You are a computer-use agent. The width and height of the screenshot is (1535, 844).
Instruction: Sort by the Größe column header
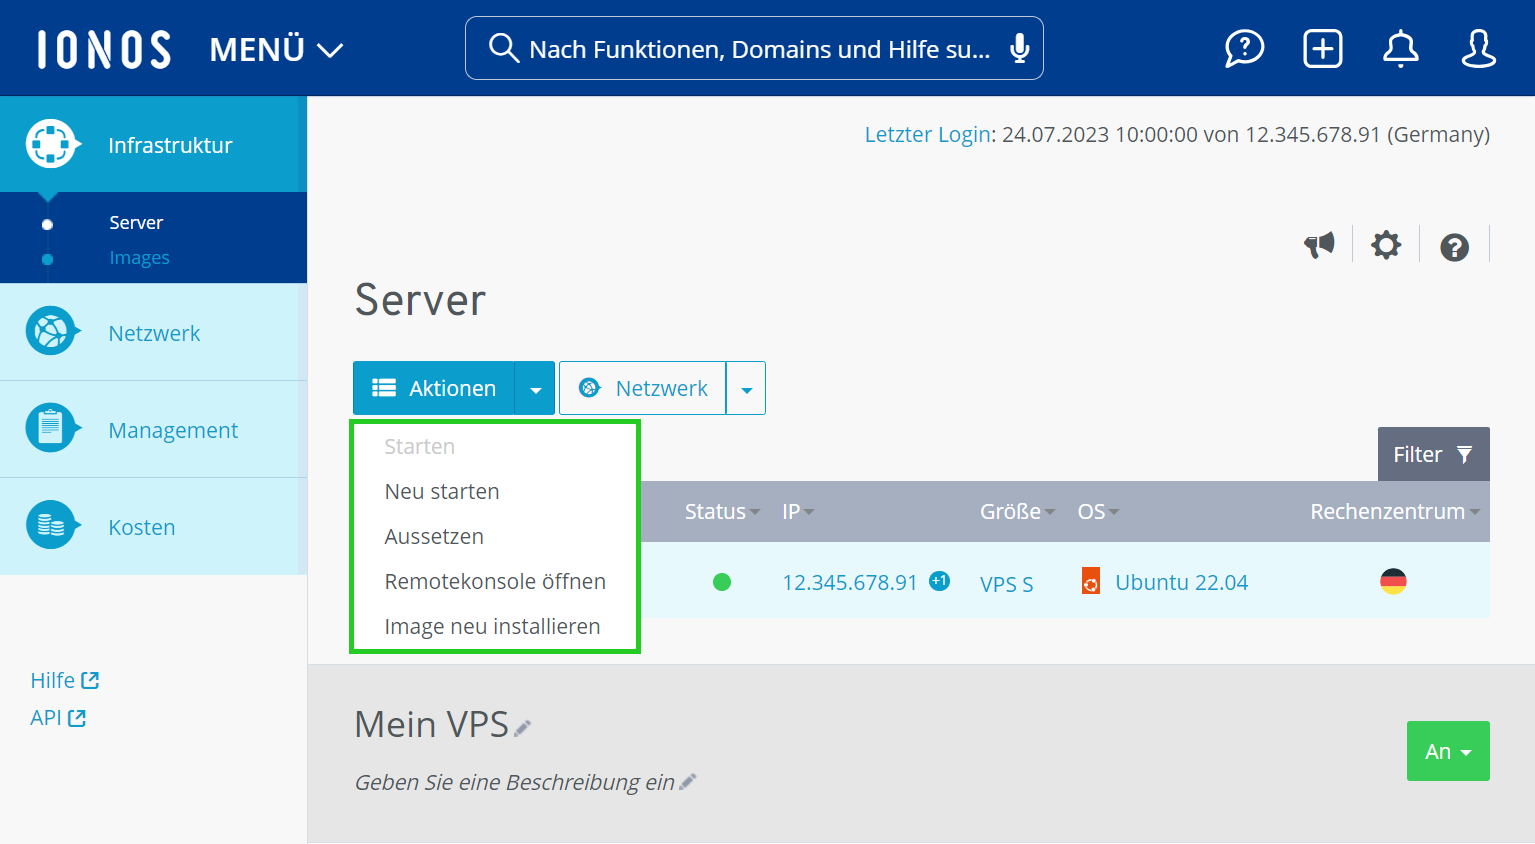pyautogui.click(x=1017, y=511)
